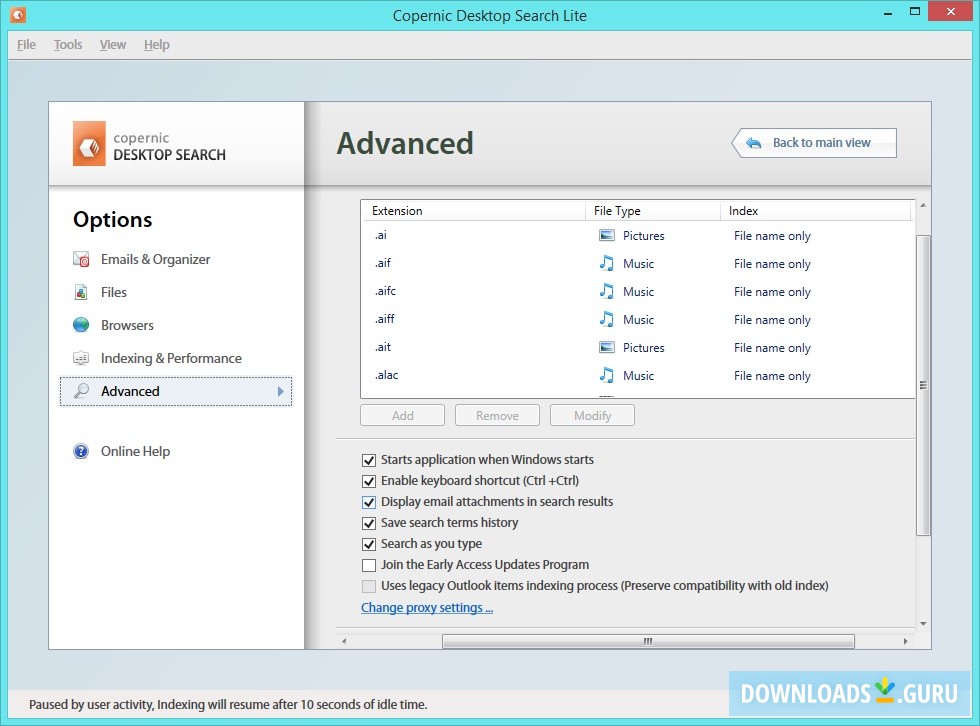
Task: Select the .ait extension entry
Action: click(x=638, y=347)
